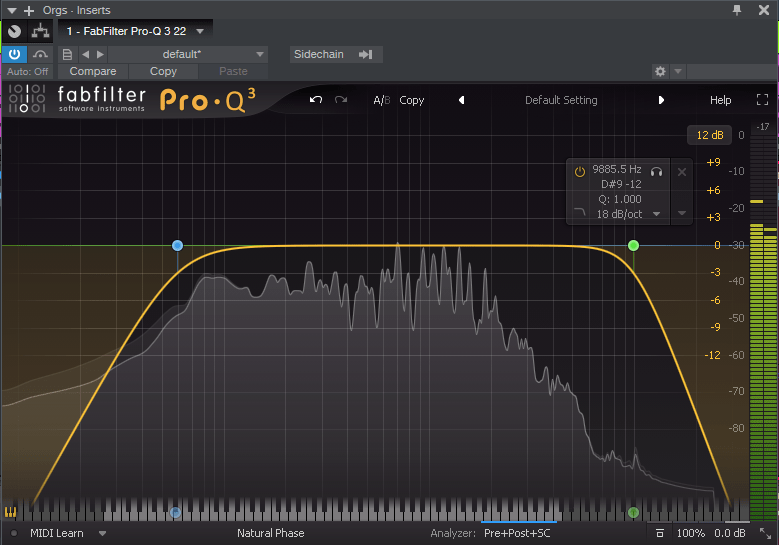Go to the next preset arrow
Screen dimensions: 779x545
click(661, 100)
